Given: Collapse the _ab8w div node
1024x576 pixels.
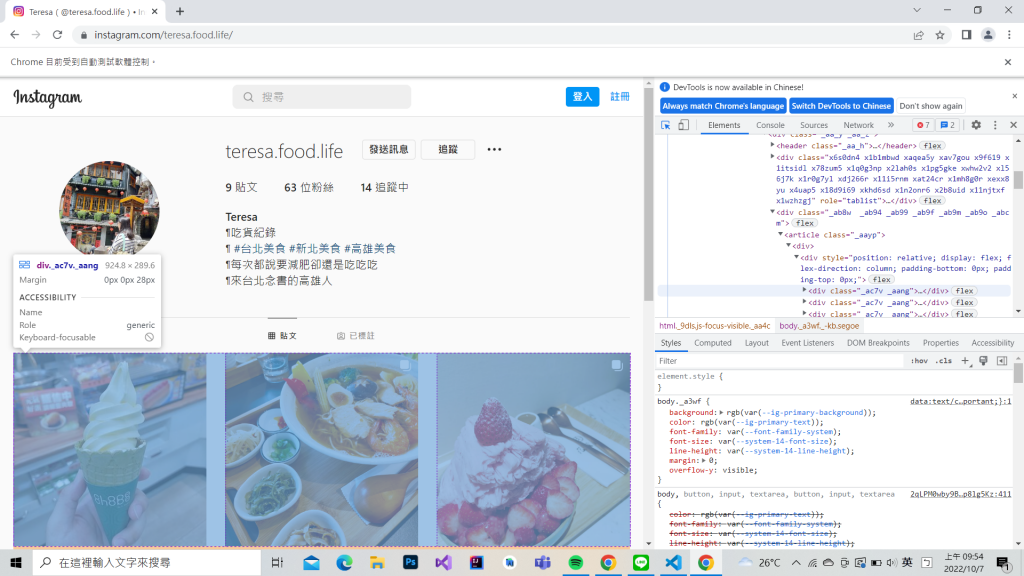Looking at the screenshot, I should 773,212.
